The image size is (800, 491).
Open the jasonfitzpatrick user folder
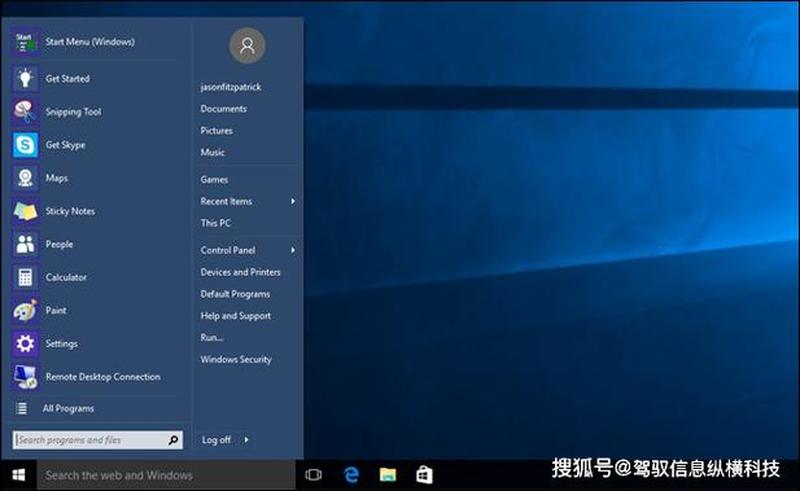point(231,87)
